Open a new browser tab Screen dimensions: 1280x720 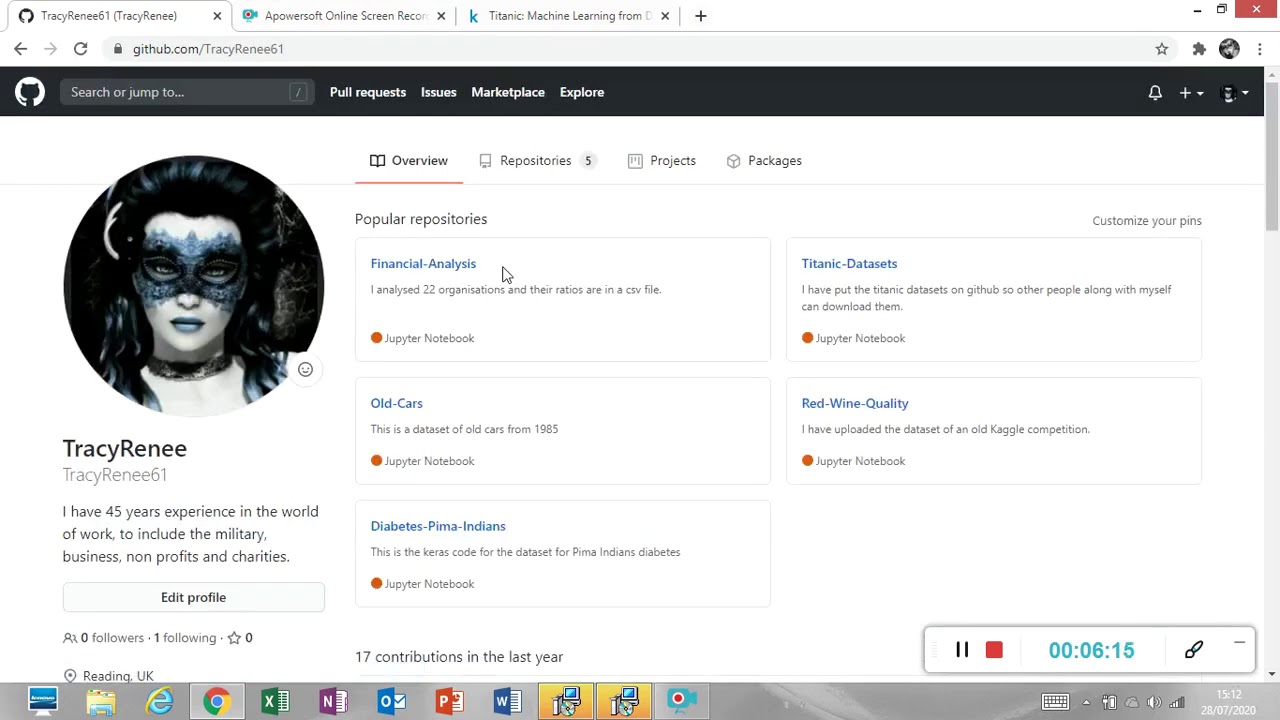(x=700, y=16)
